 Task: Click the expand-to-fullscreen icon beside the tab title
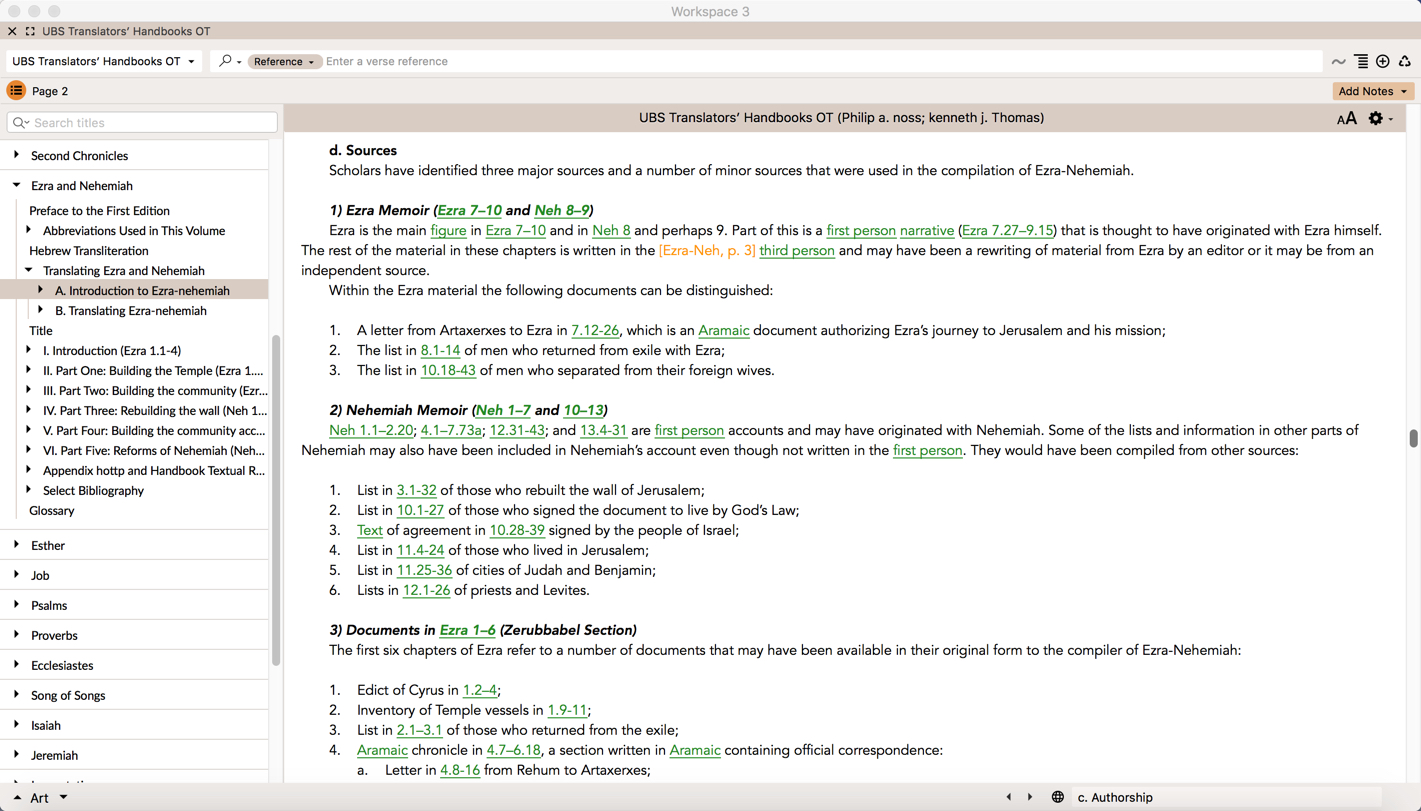30,31
